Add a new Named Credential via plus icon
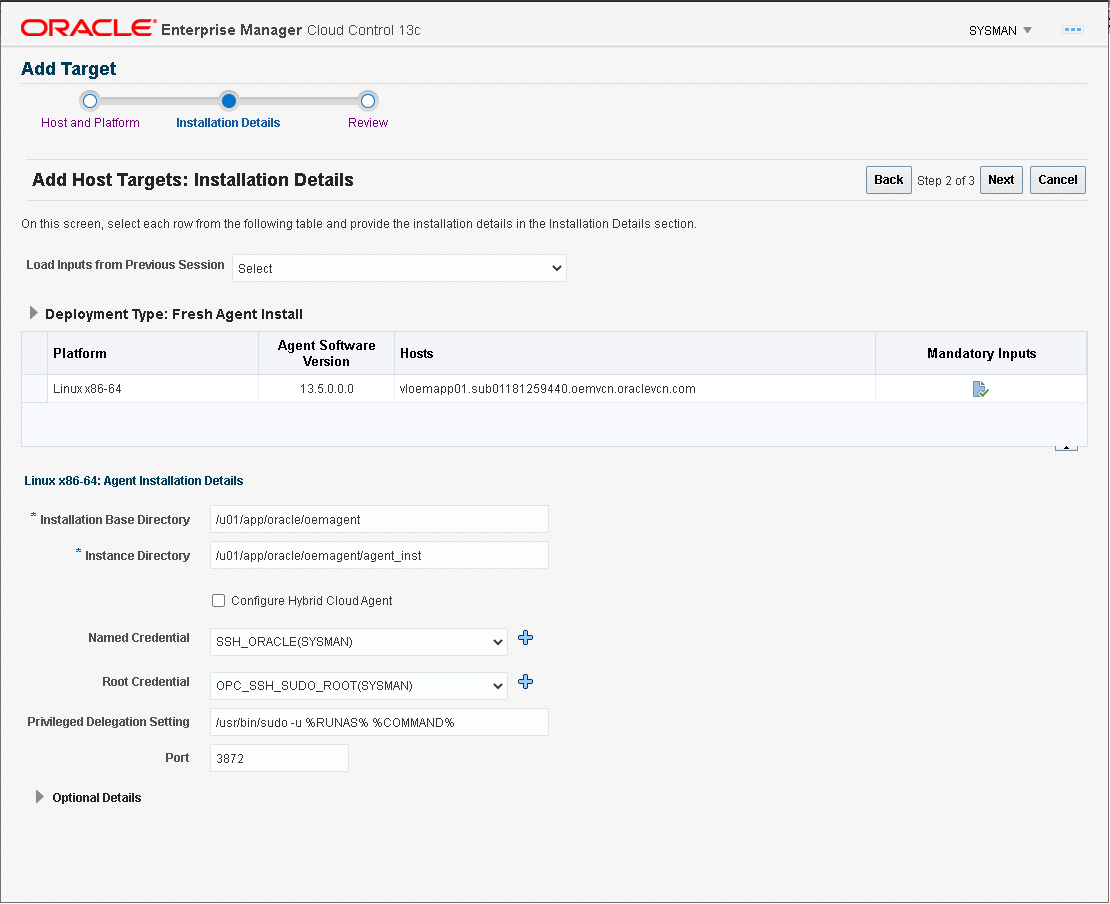 (x=525, y=637)
